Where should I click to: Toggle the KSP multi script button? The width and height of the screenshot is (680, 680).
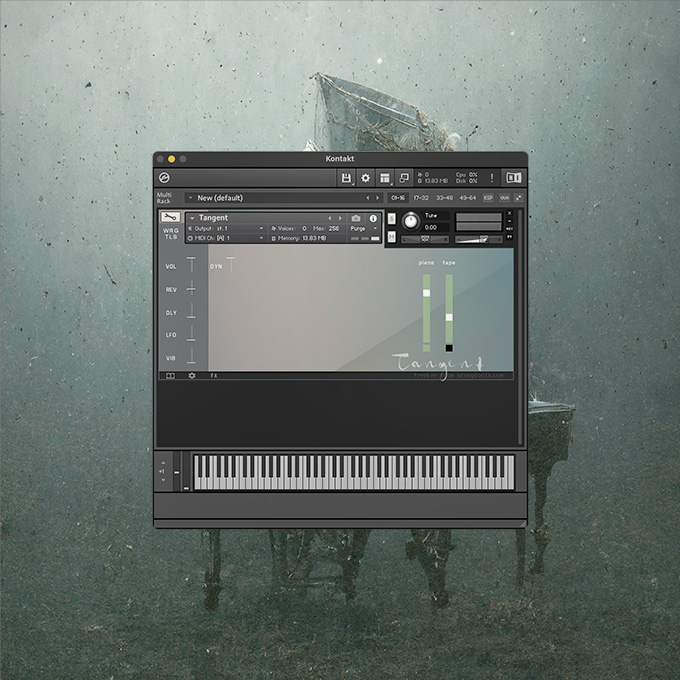click(x=488, y=198)
